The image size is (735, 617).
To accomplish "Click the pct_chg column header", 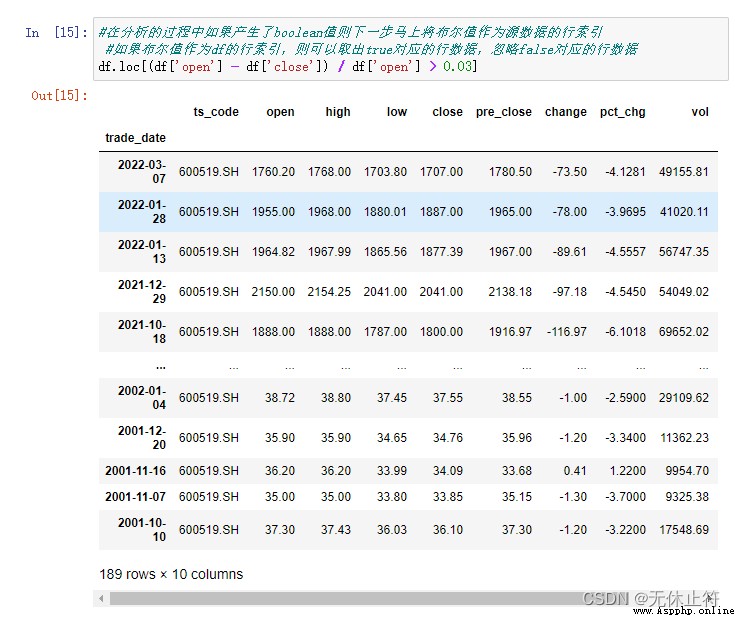I will click(x=622, y=112).
